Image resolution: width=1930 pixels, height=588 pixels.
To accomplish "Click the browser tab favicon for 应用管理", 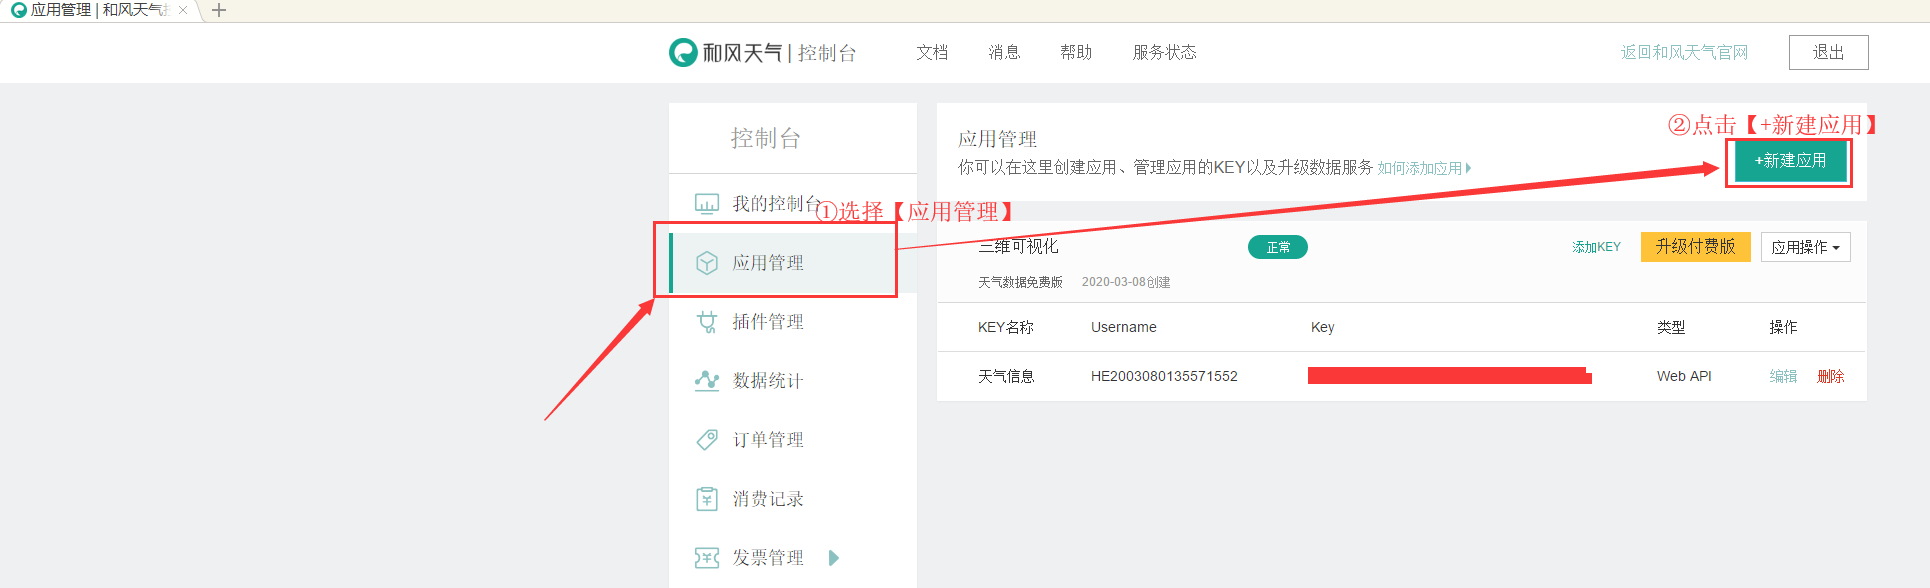I will (x=18, y=10).
